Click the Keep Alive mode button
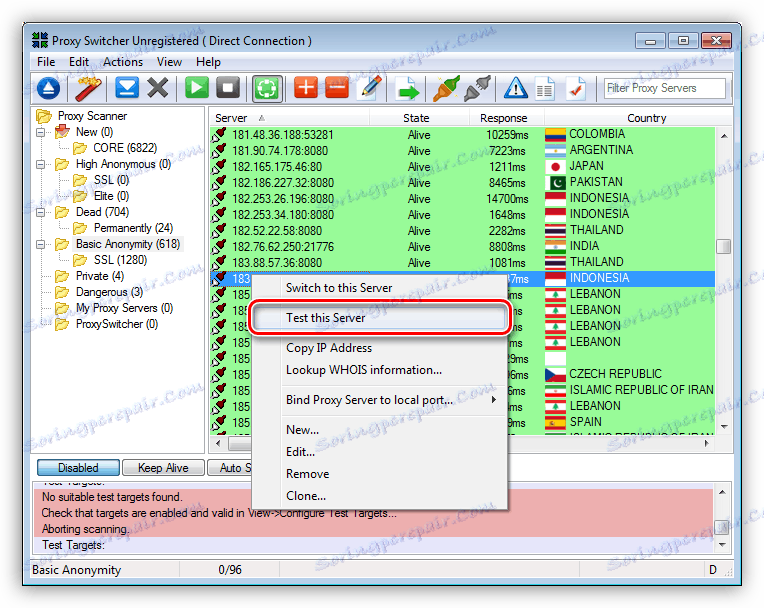 163,468
